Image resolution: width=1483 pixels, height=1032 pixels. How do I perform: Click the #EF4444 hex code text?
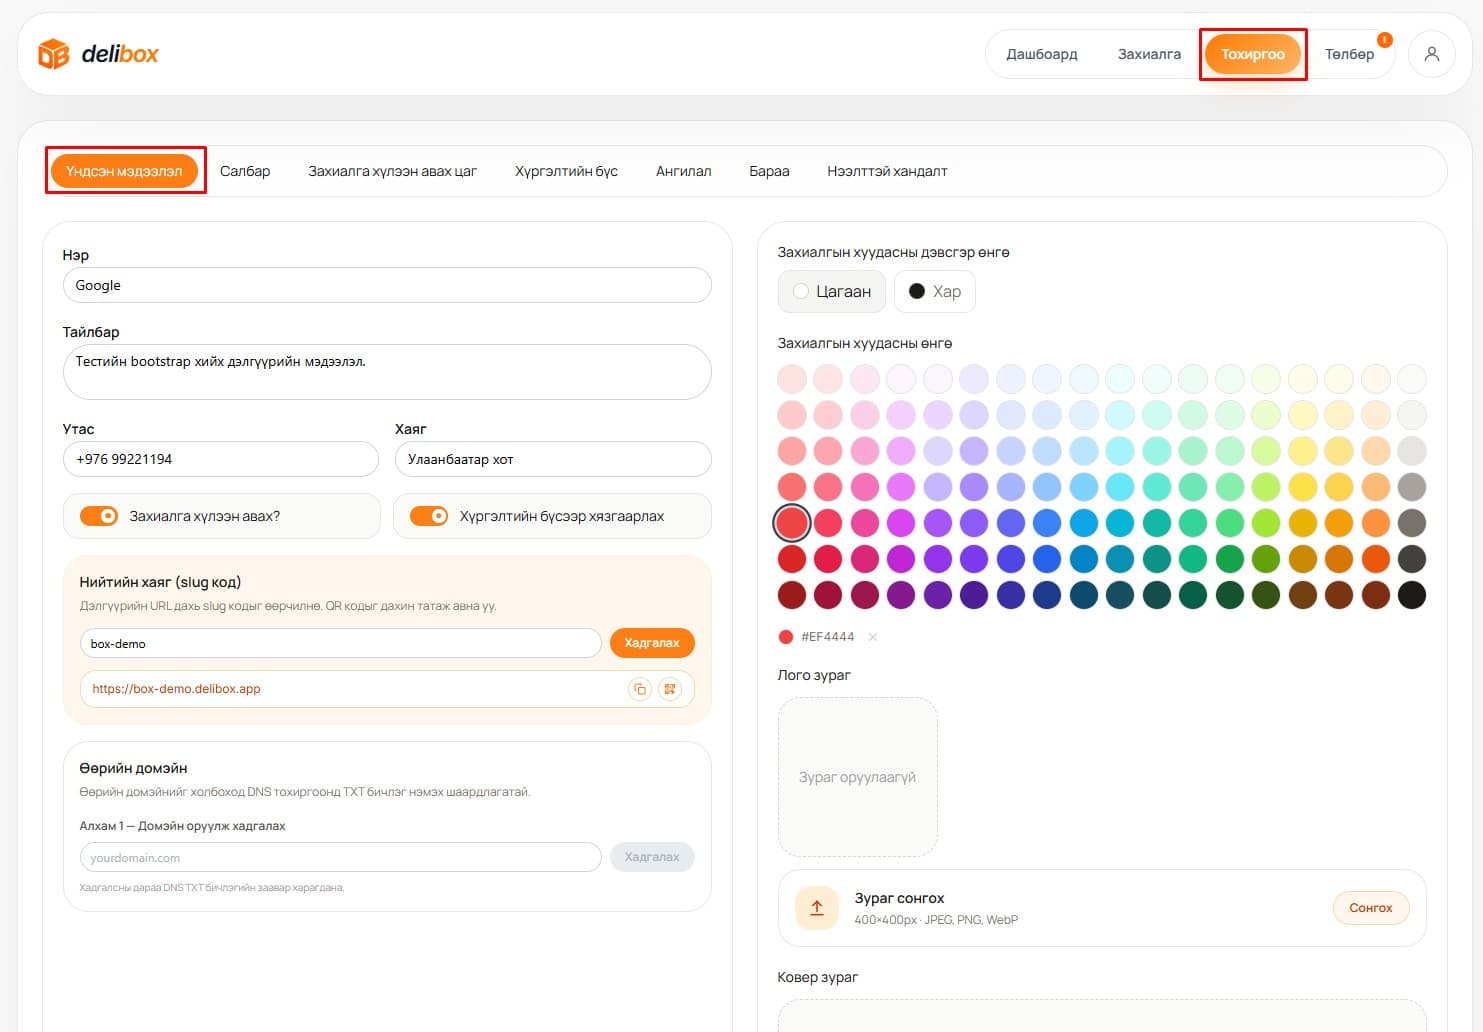pos(828,637)
